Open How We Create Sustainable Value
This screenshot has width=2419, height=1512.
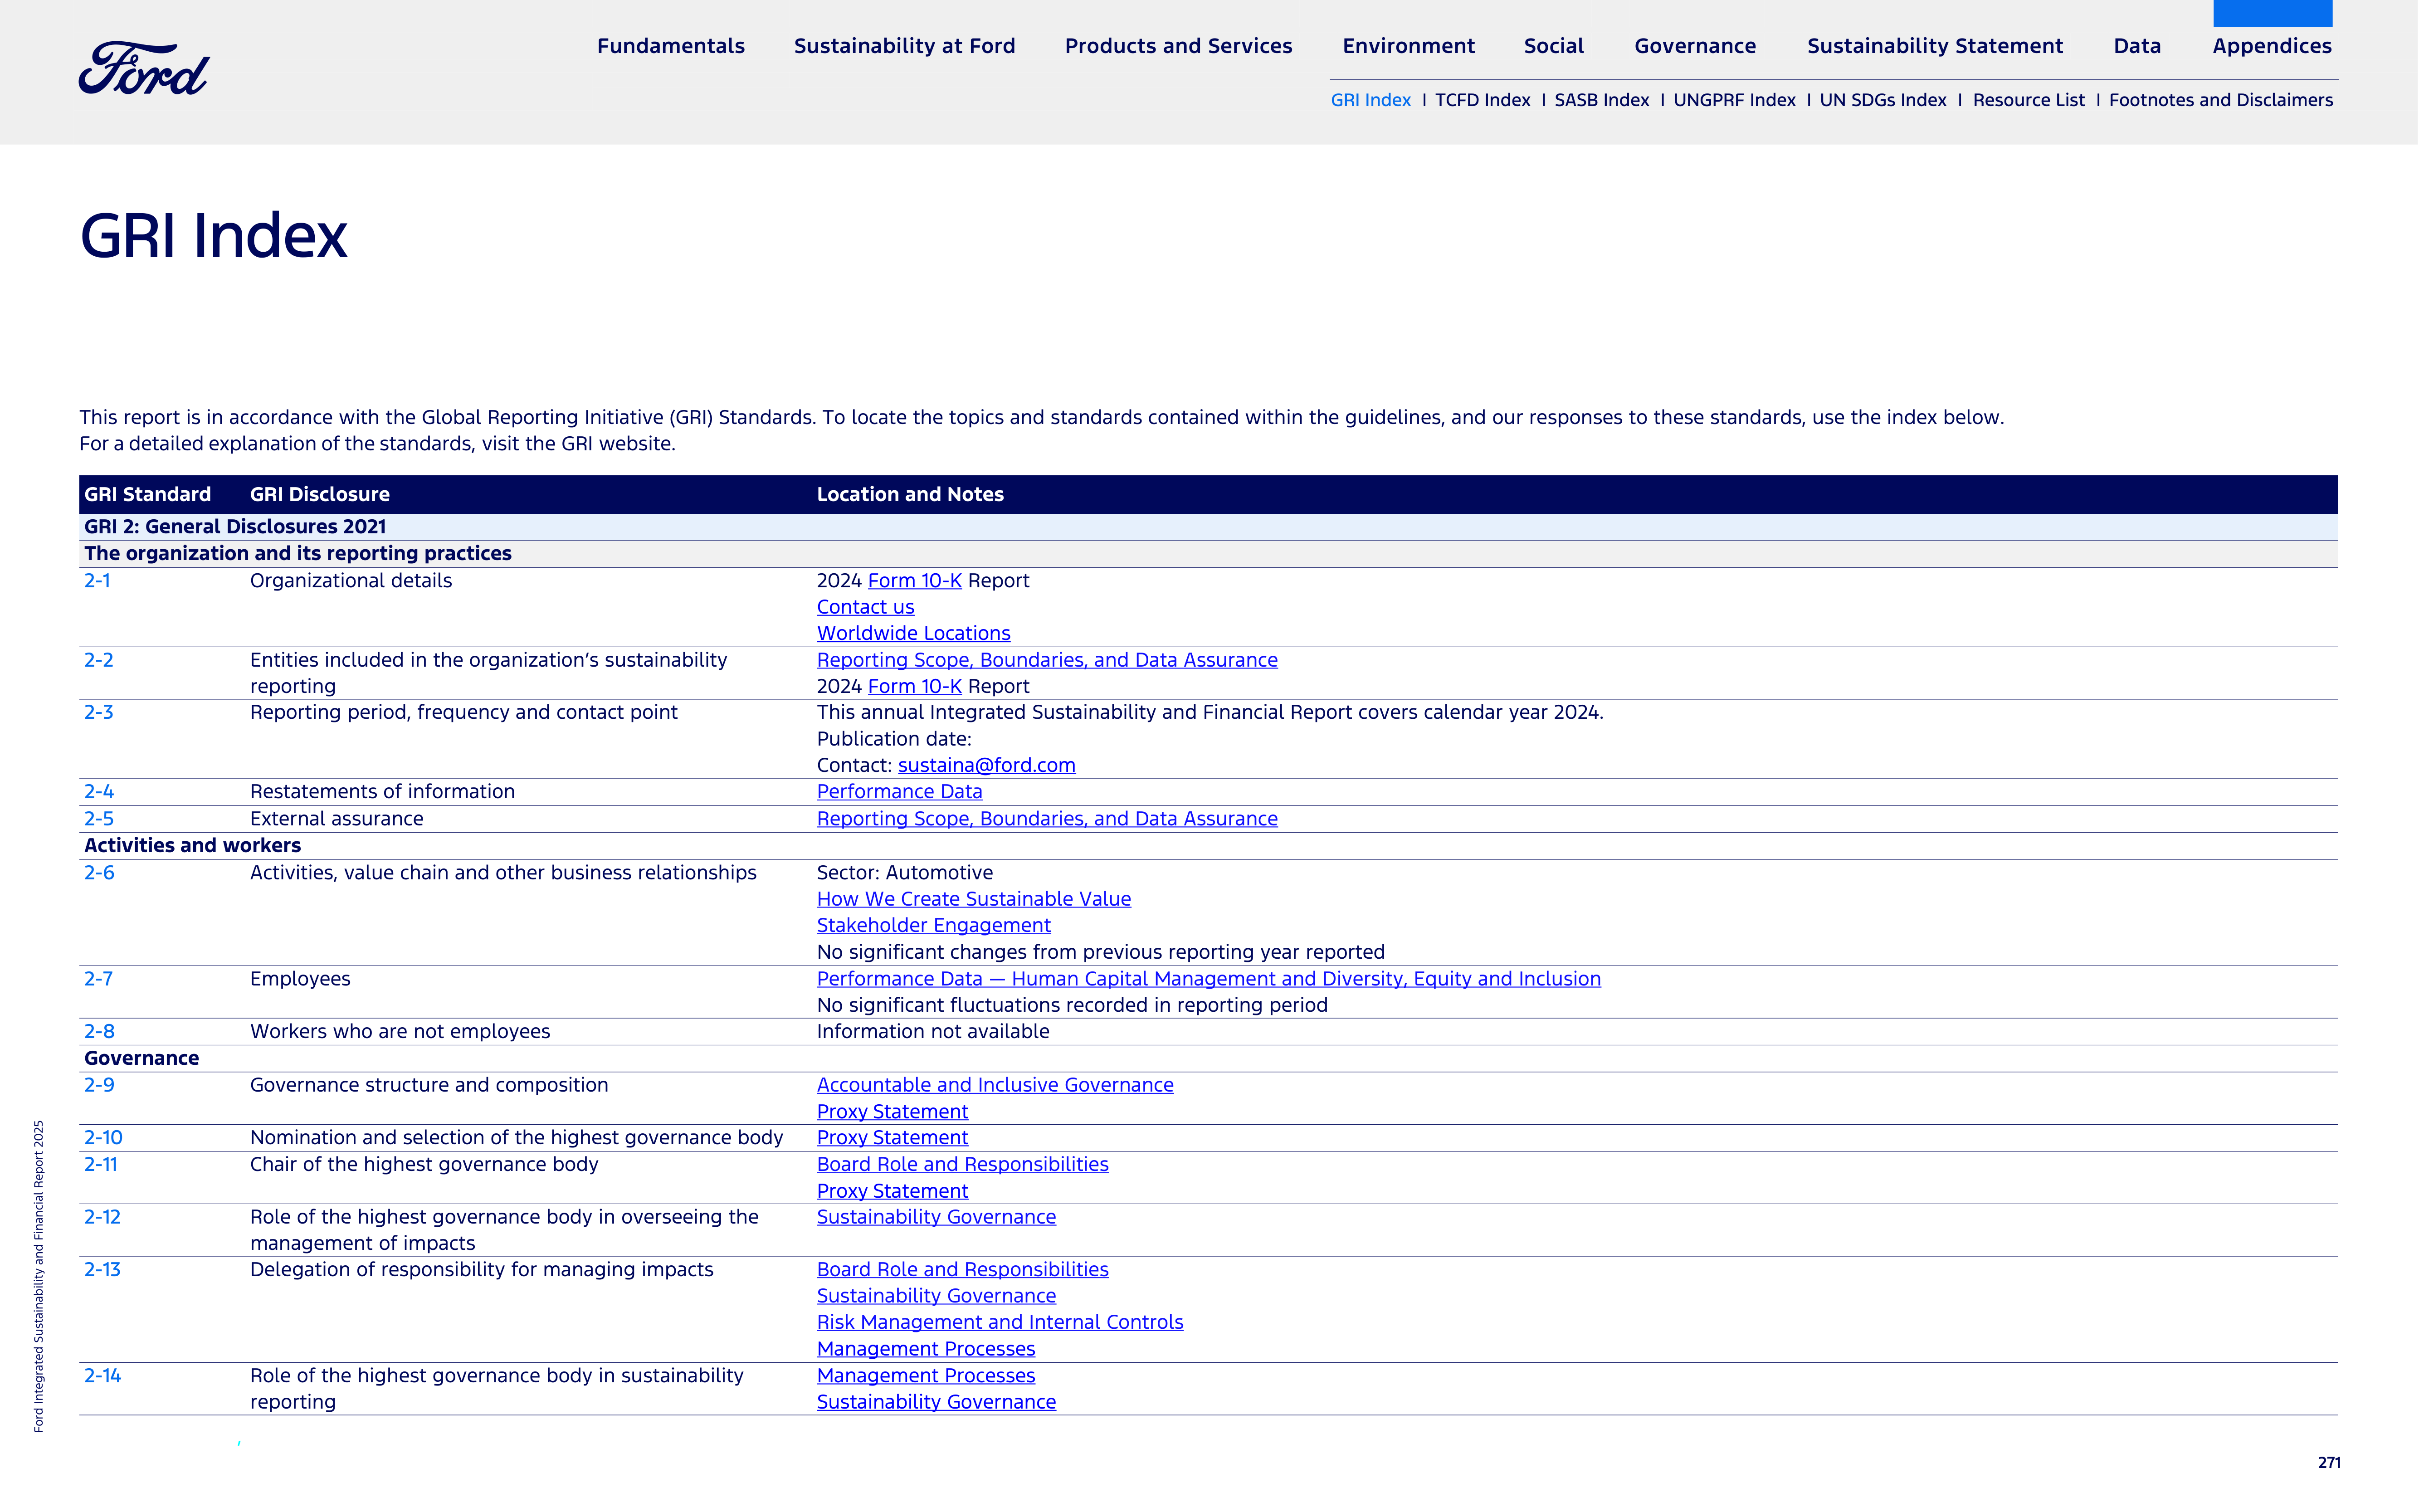[973, 899]
